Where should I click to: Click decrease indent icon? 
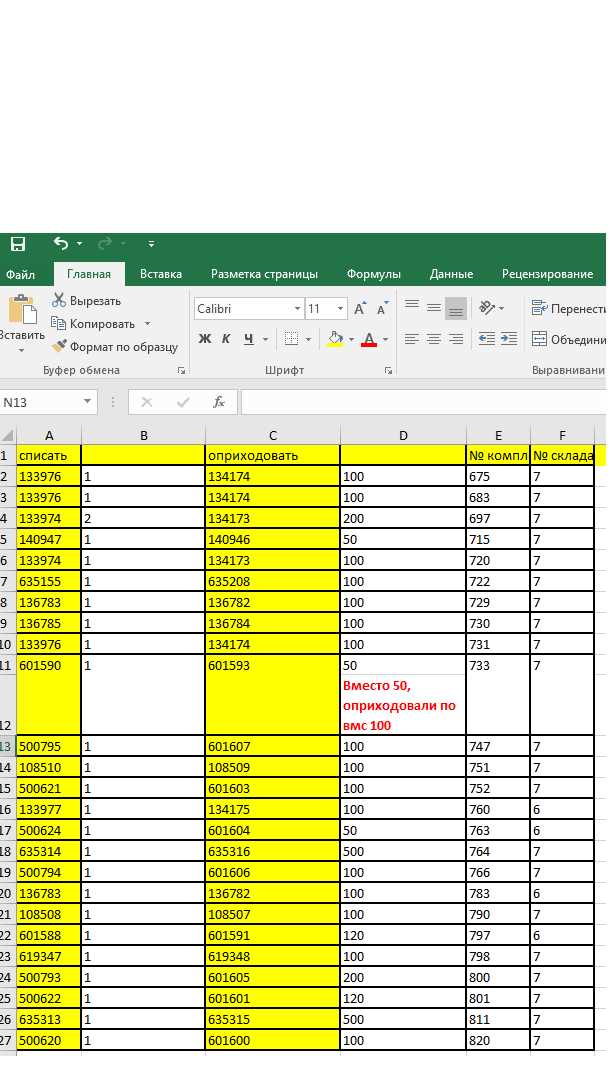[x=487, y=339]
